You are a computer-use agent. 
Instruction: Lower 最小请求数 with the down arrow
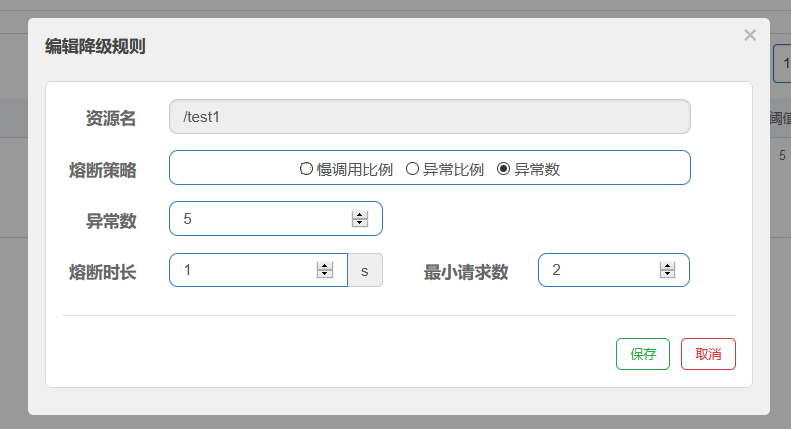[x=667, y=275]
